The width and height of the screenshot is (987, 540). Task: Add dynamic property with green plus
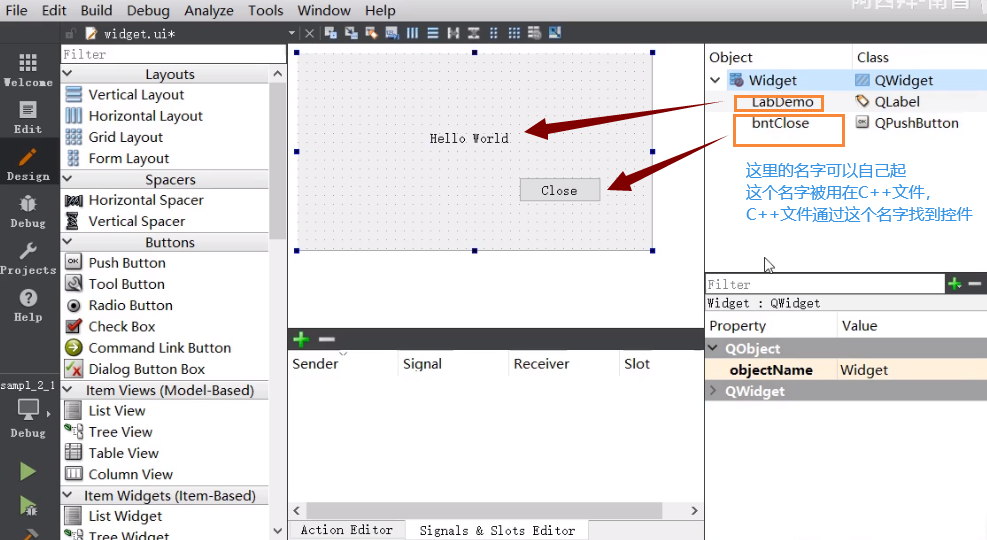click(x=954, y=284)
